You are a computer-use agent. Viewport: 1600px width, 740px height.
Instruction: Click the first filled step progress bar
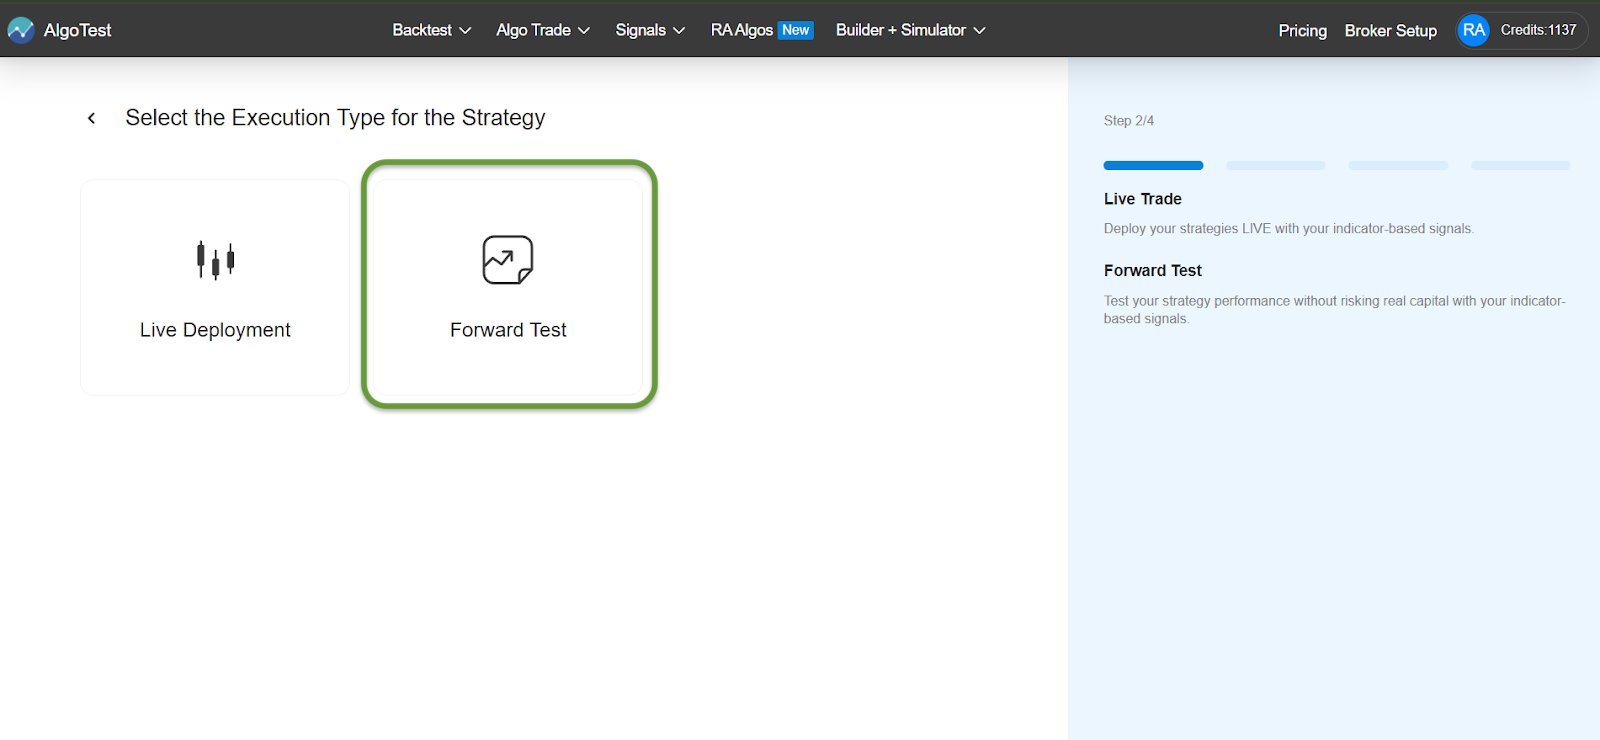(x=1153, y=165)
